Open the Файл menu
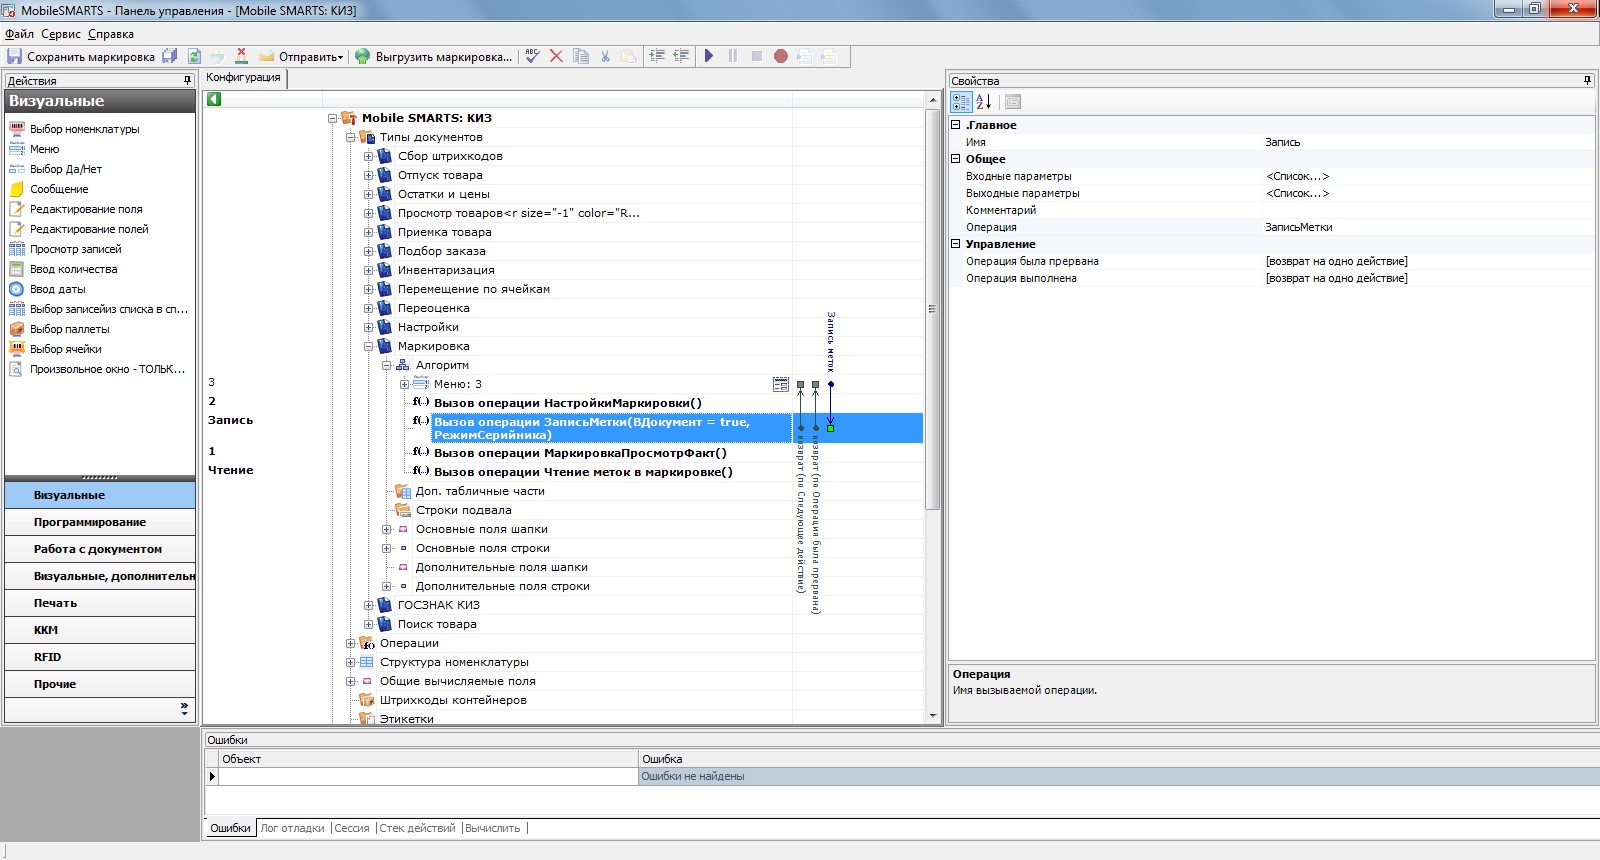This screenshot has height=860, width=1600. pos(19,34)
